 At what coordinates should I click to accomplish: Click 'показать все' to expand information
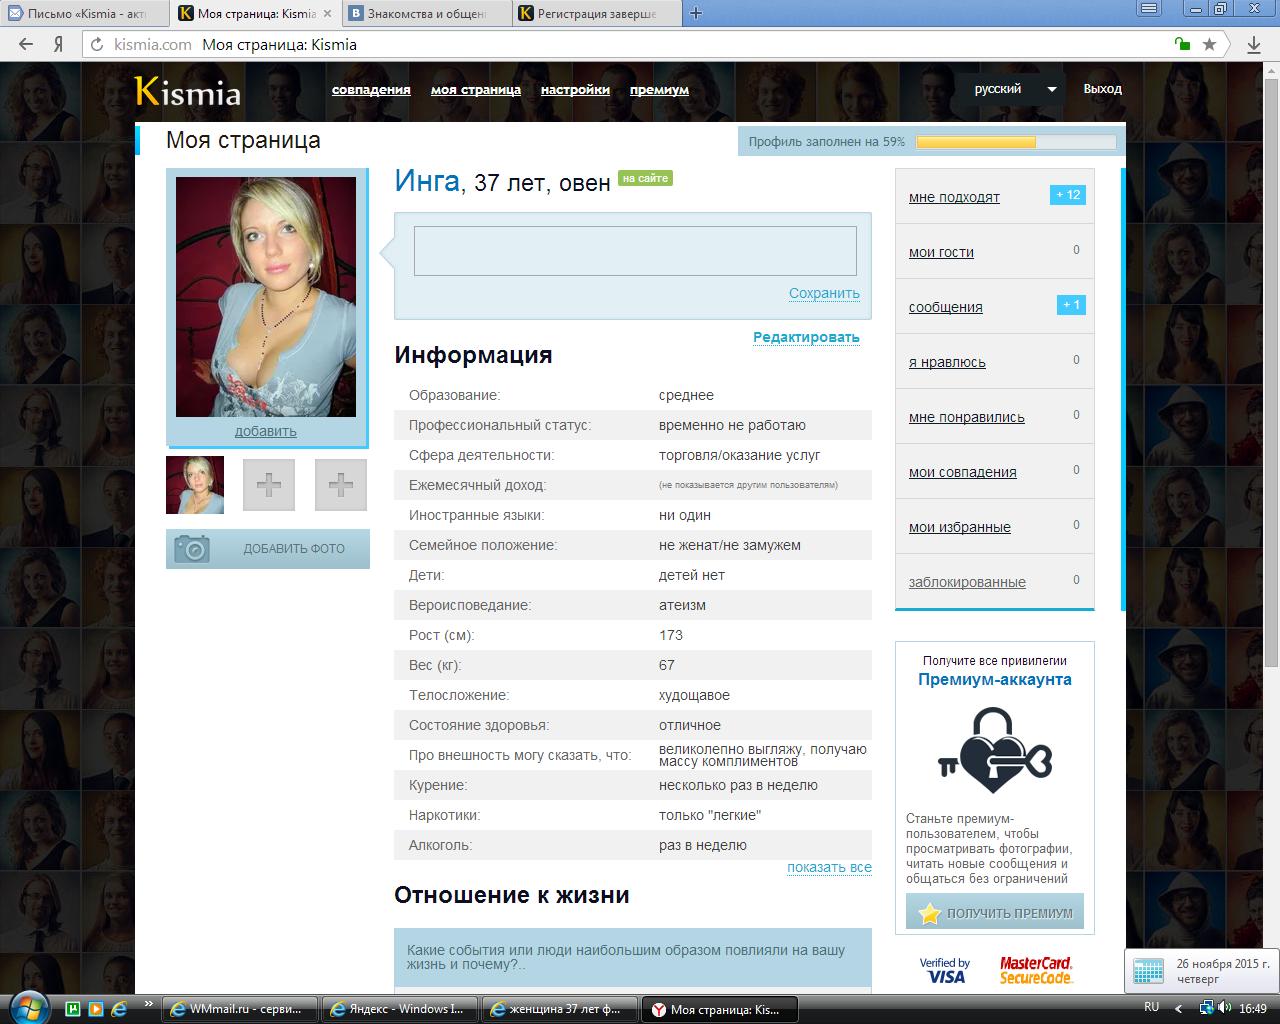point(829,867)
